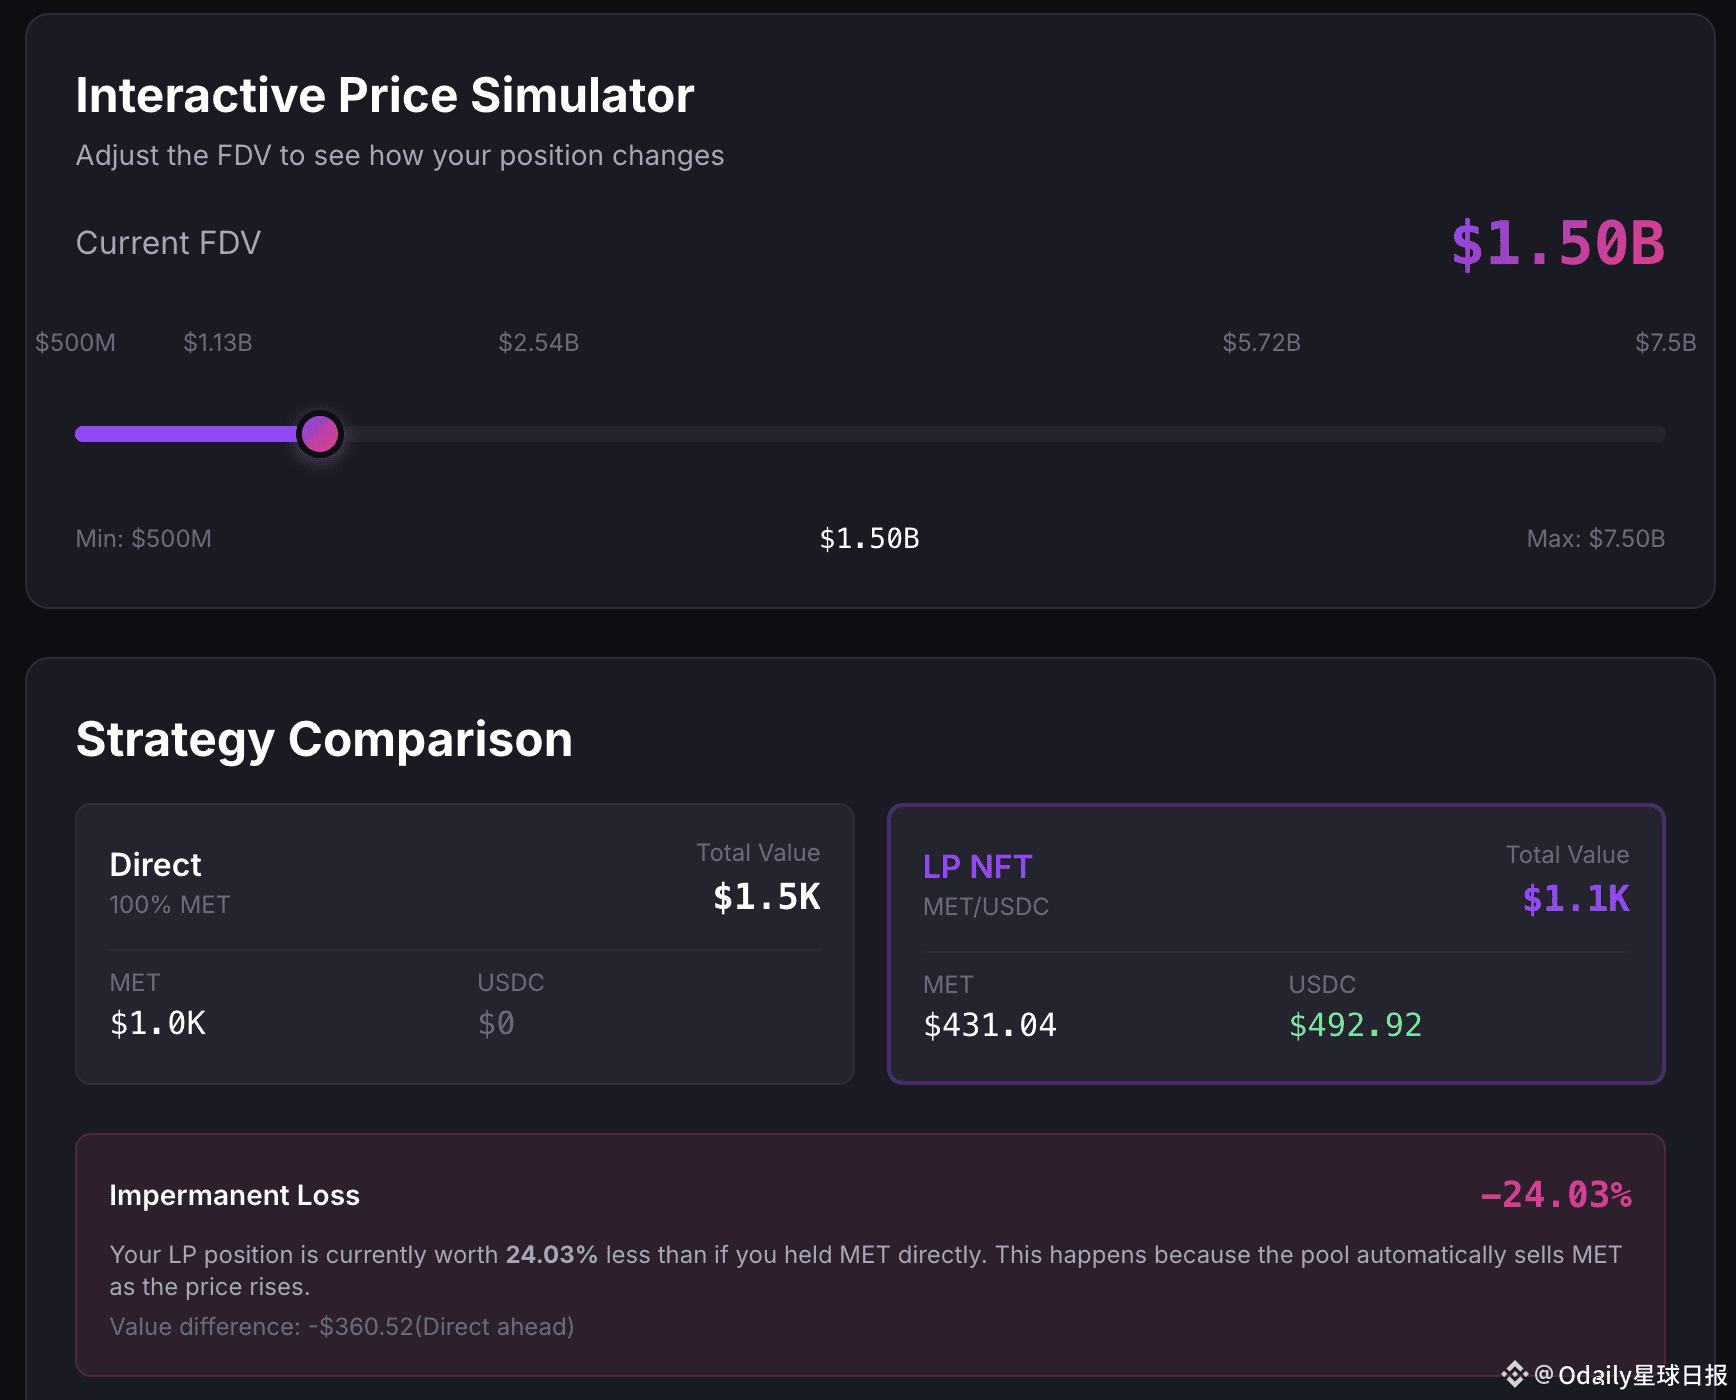Screen dimensions: 1736x1400
Task: Click the $500M tick mark label
Action: pos(75,343)
